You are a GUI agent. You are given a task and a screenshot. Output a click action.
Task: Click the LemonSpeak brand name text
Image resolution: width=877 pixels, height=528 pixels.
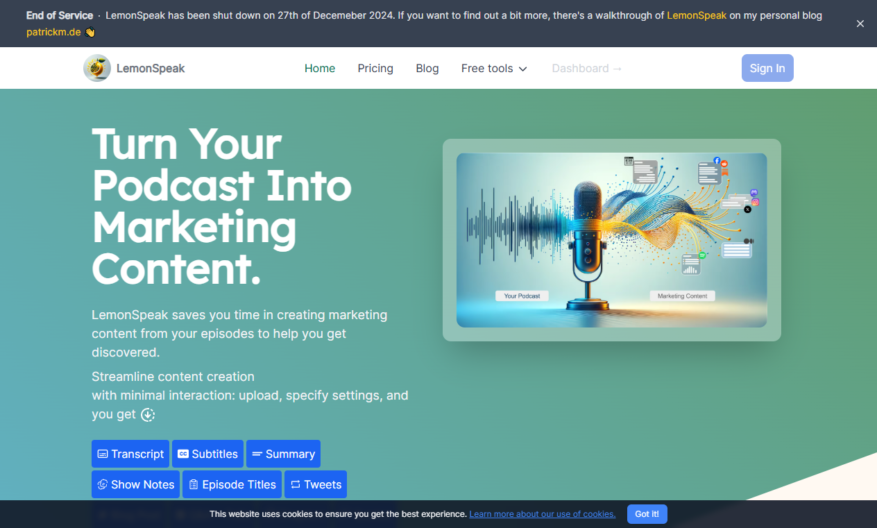150,68
